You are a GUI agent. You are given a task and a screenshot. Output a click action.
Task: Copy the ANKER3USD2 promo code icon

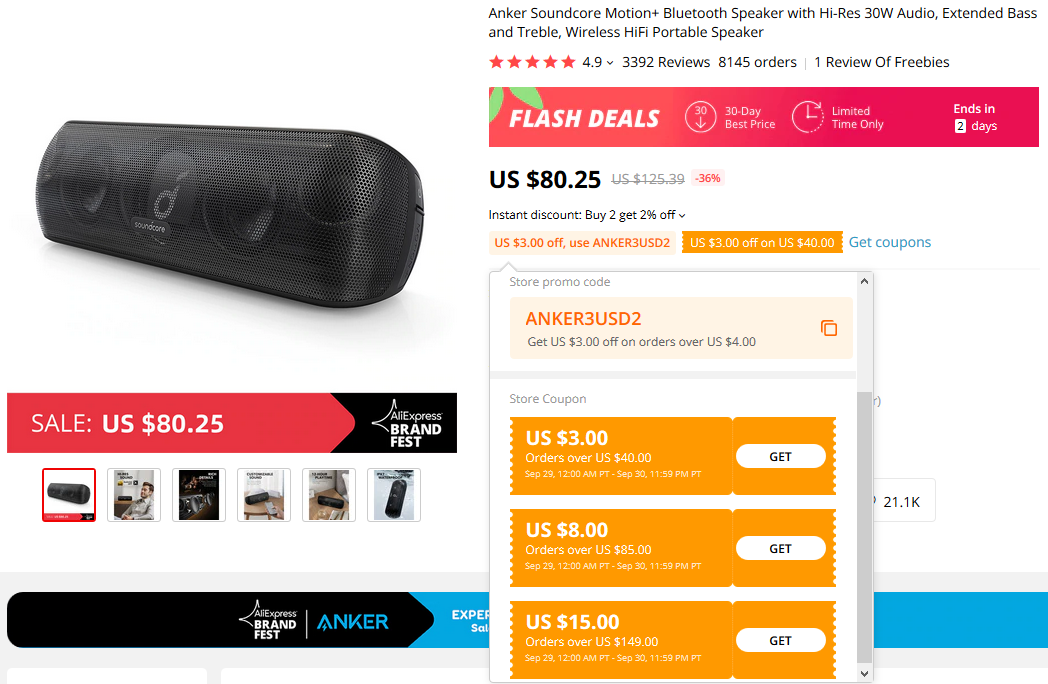tap(829, 328)
